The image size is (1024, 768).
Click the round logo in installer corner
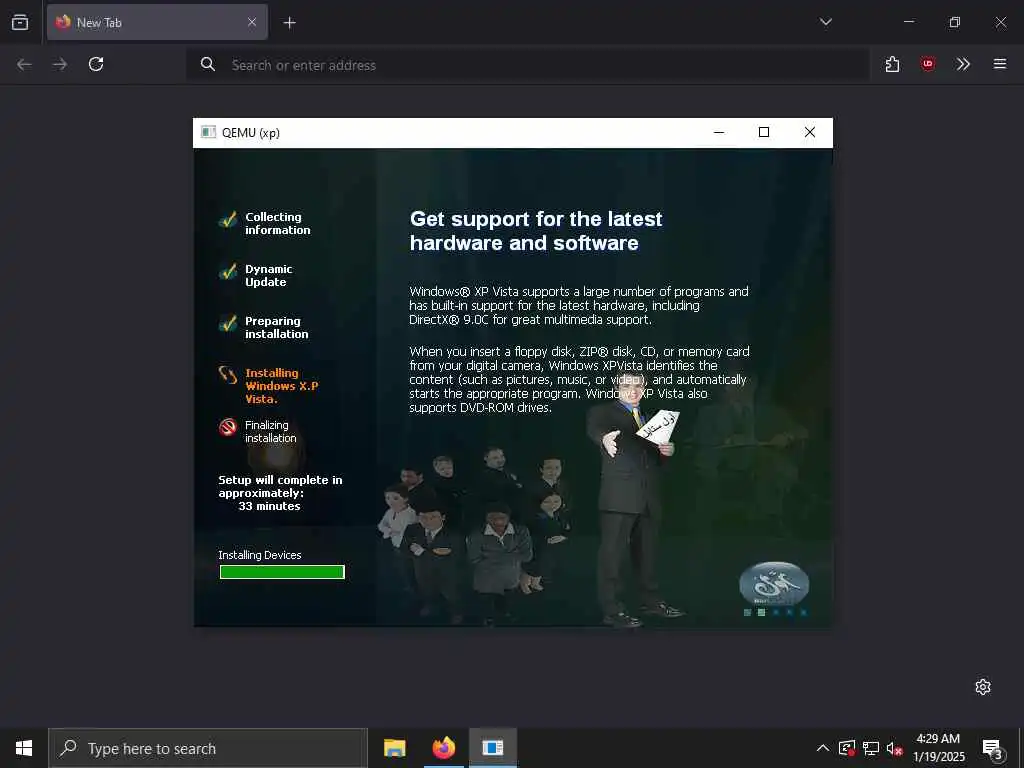(x=774, y=583)
